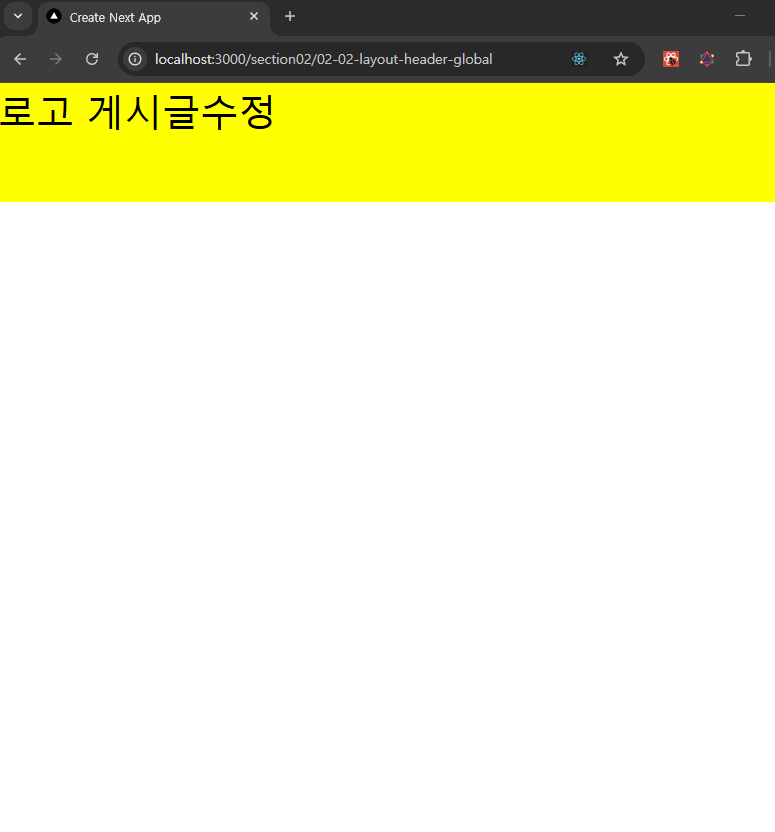Reload the current page
The height and width of the screenshot is (832, 775).
tap(92, 59)
